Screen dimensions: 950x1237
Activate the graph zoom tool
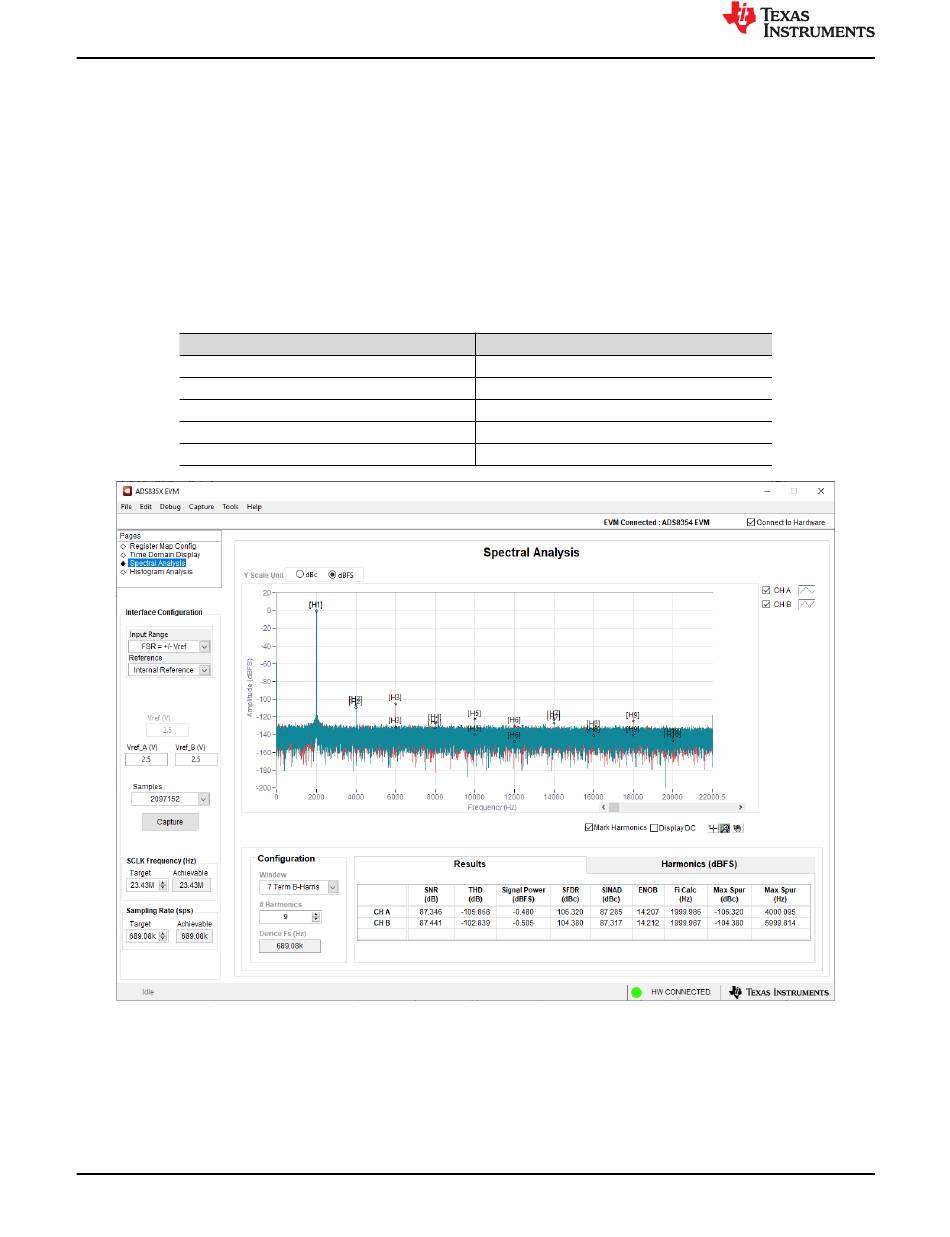(x=725, y=828)
